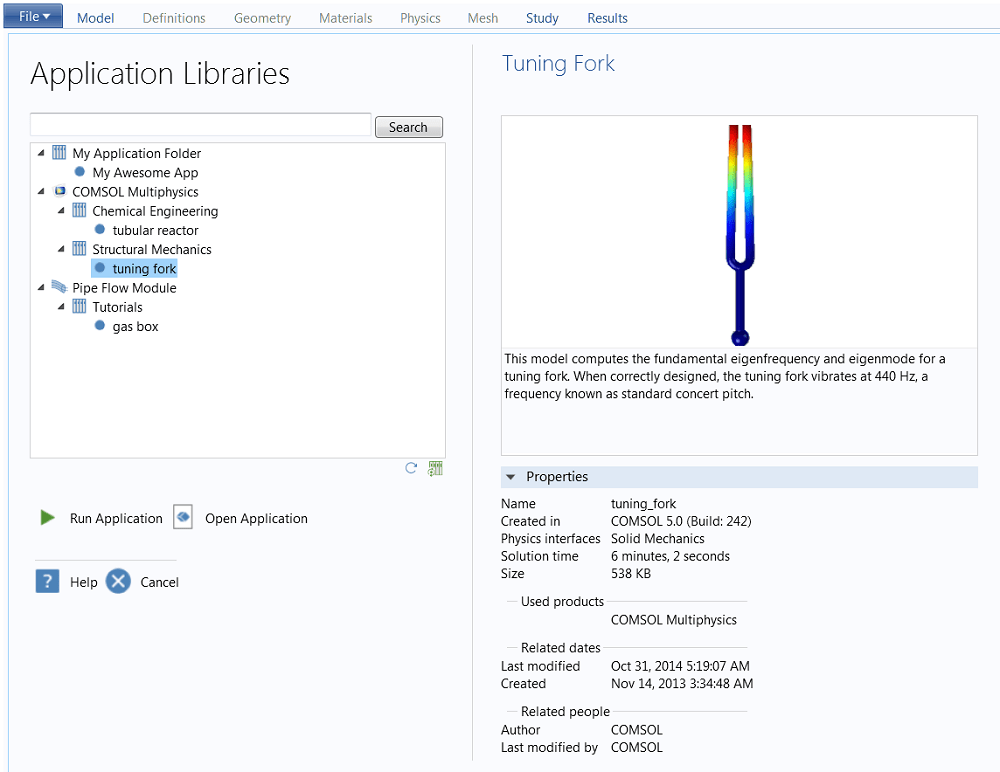
Task: Click the Tuning Fork title heading
Action: 558,63
